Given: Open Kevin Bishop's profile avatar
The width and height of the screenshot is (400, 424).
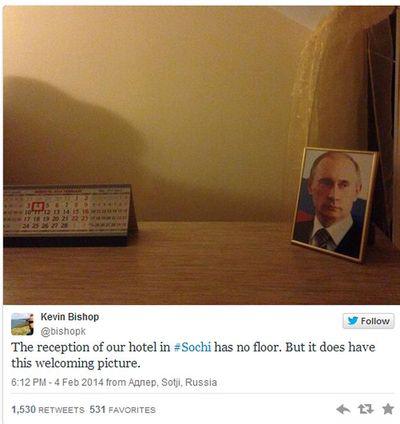Looking at the screenshot, I should (22, 324).
